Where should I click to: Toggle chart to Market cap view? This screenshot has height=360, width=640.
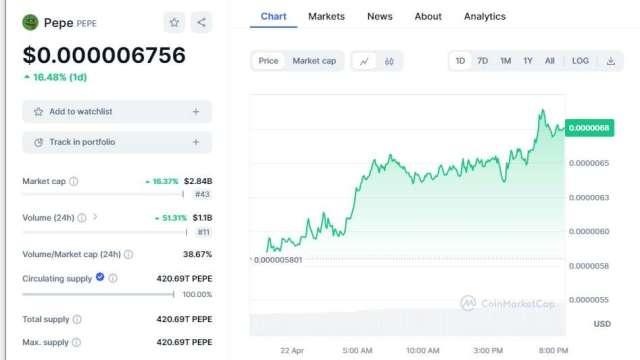coord(314,61)
